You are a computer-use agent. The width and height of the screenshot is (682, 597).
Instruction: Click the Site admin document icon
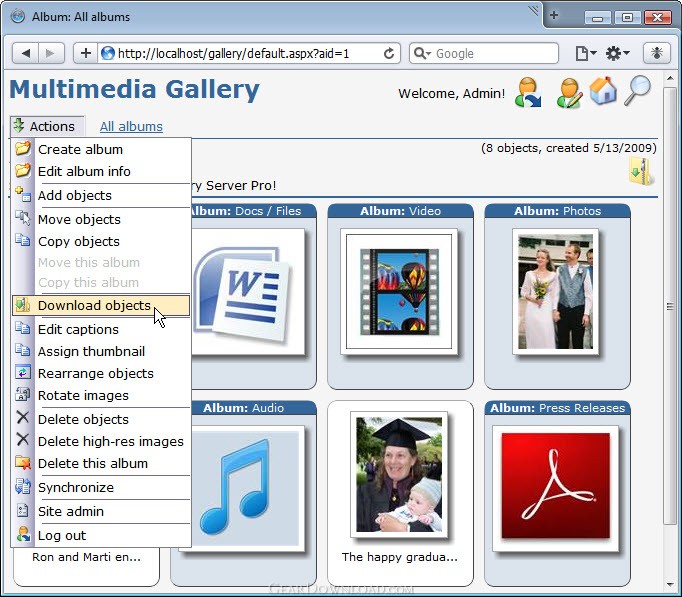(23, 510)
